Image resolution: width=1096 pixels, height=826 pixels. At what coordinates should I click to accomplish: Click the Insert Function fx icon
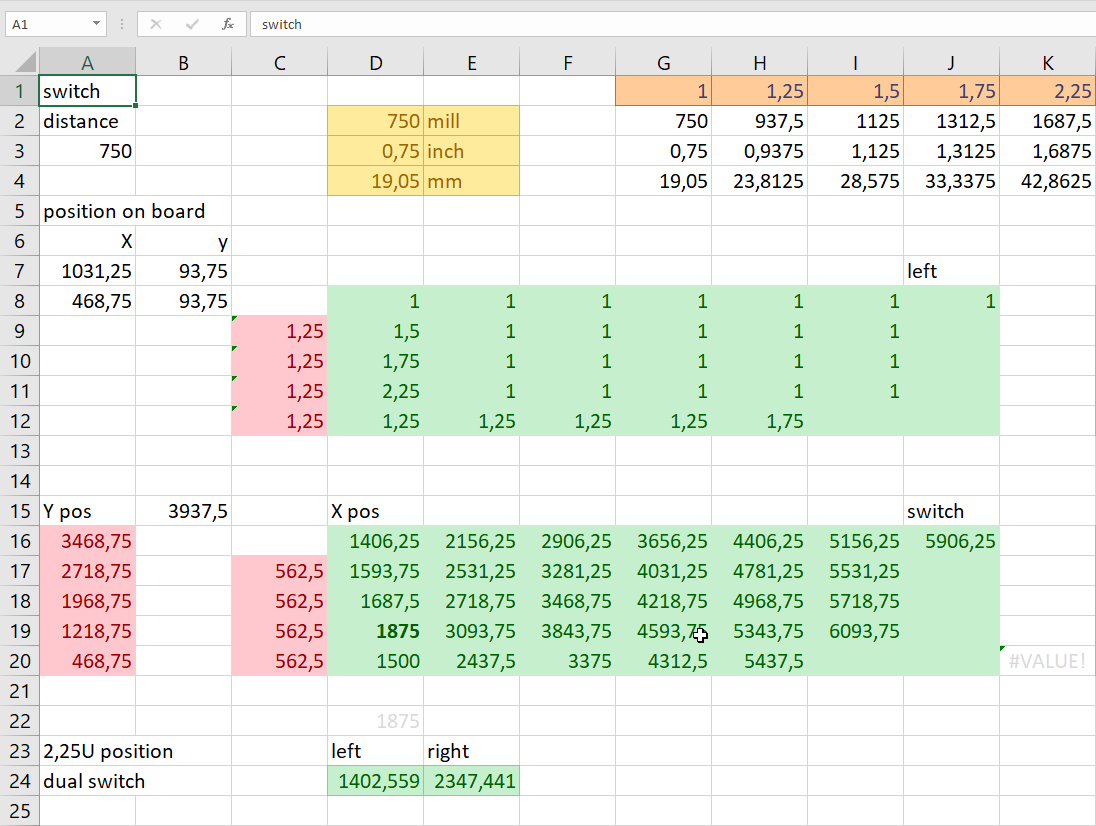pos(228,24)
